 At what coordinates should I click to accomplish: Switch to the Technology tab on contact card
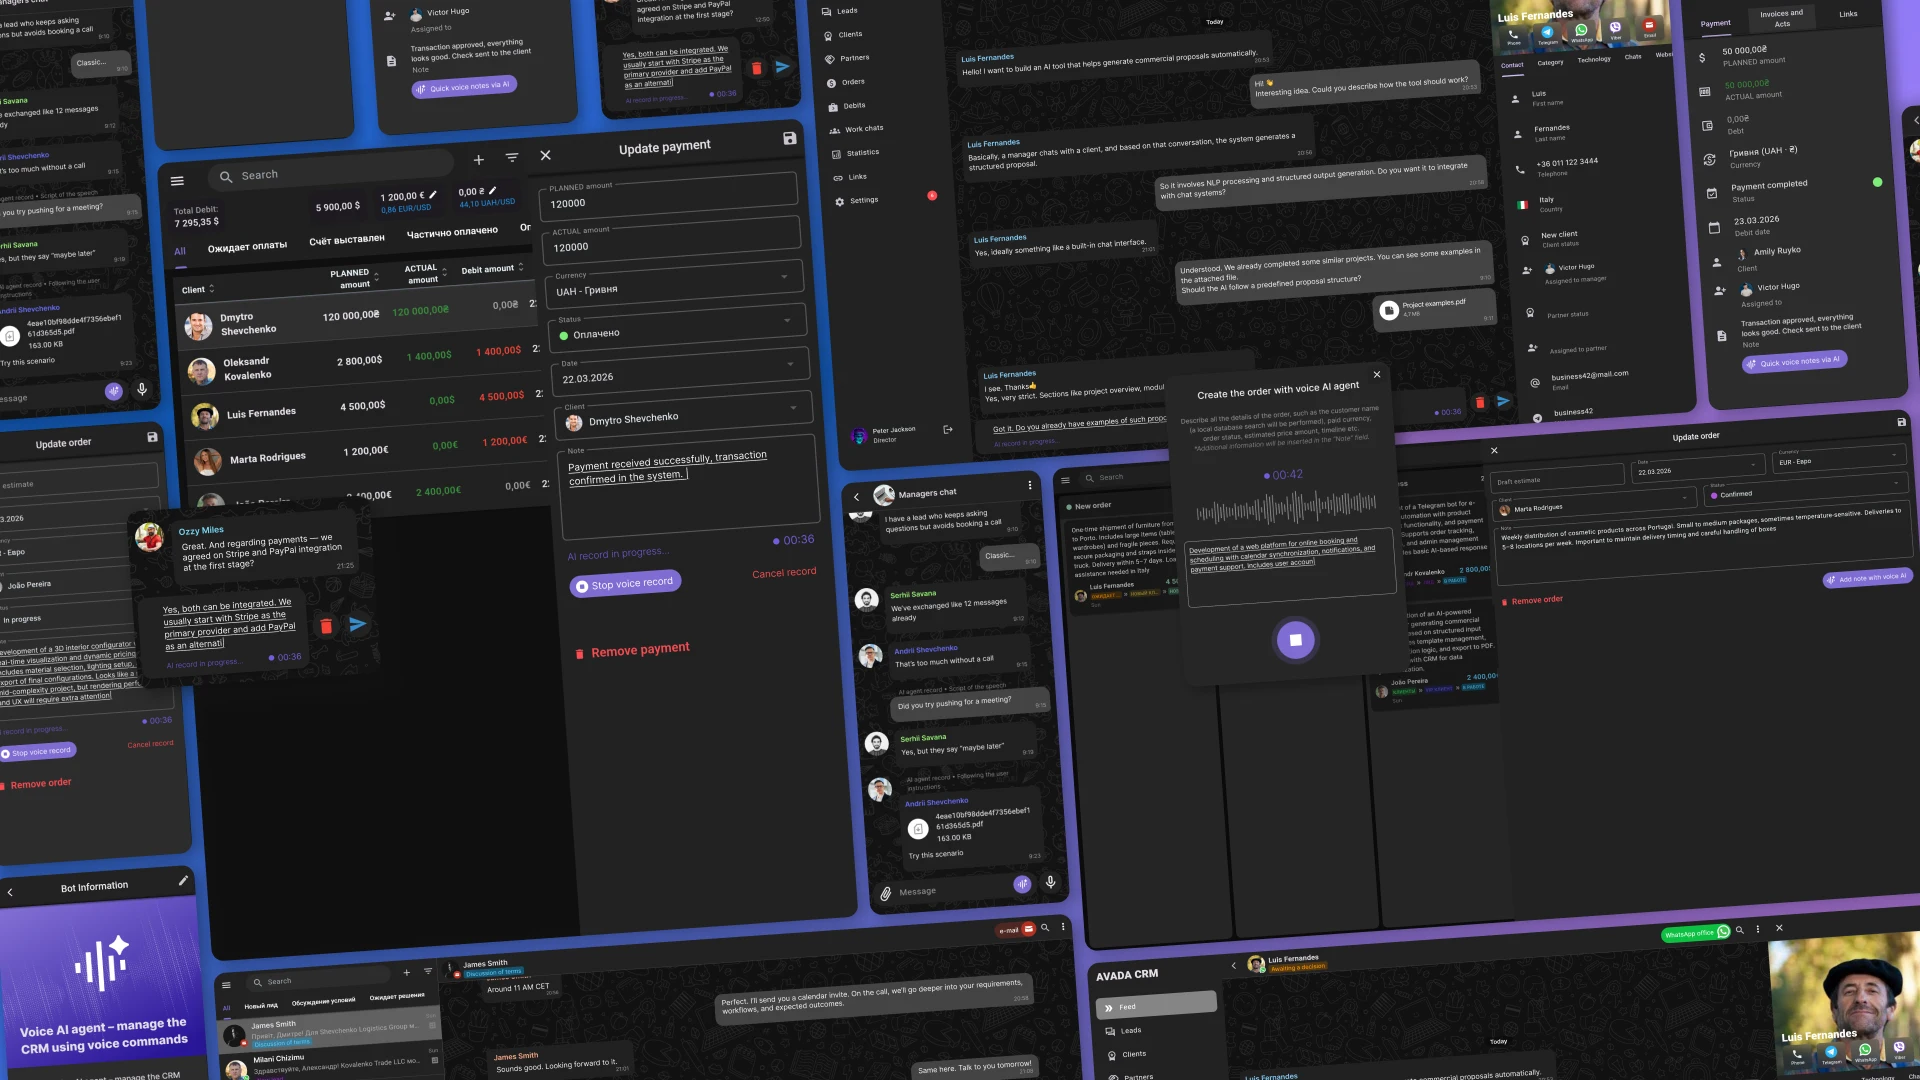point(1594,59)
